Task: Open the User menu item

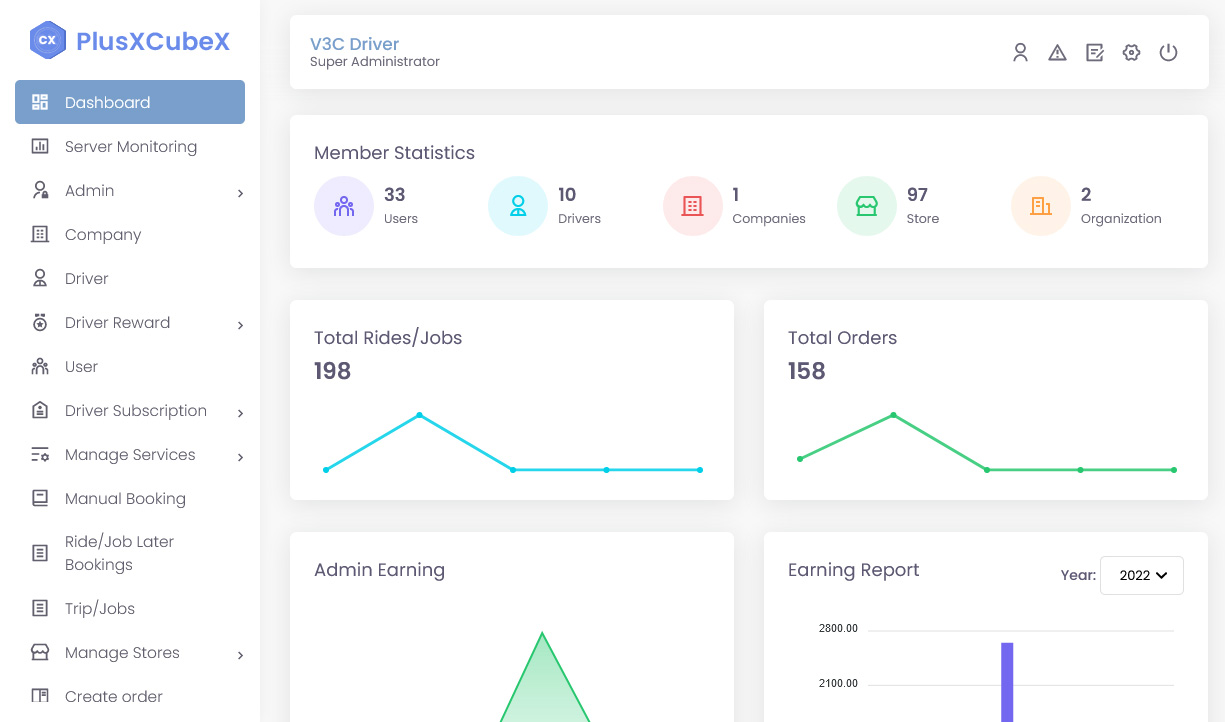Action: [x=130, y=366]
